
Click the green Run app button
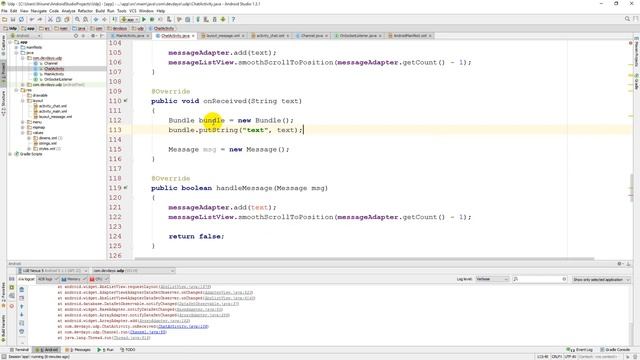(144, 19)
